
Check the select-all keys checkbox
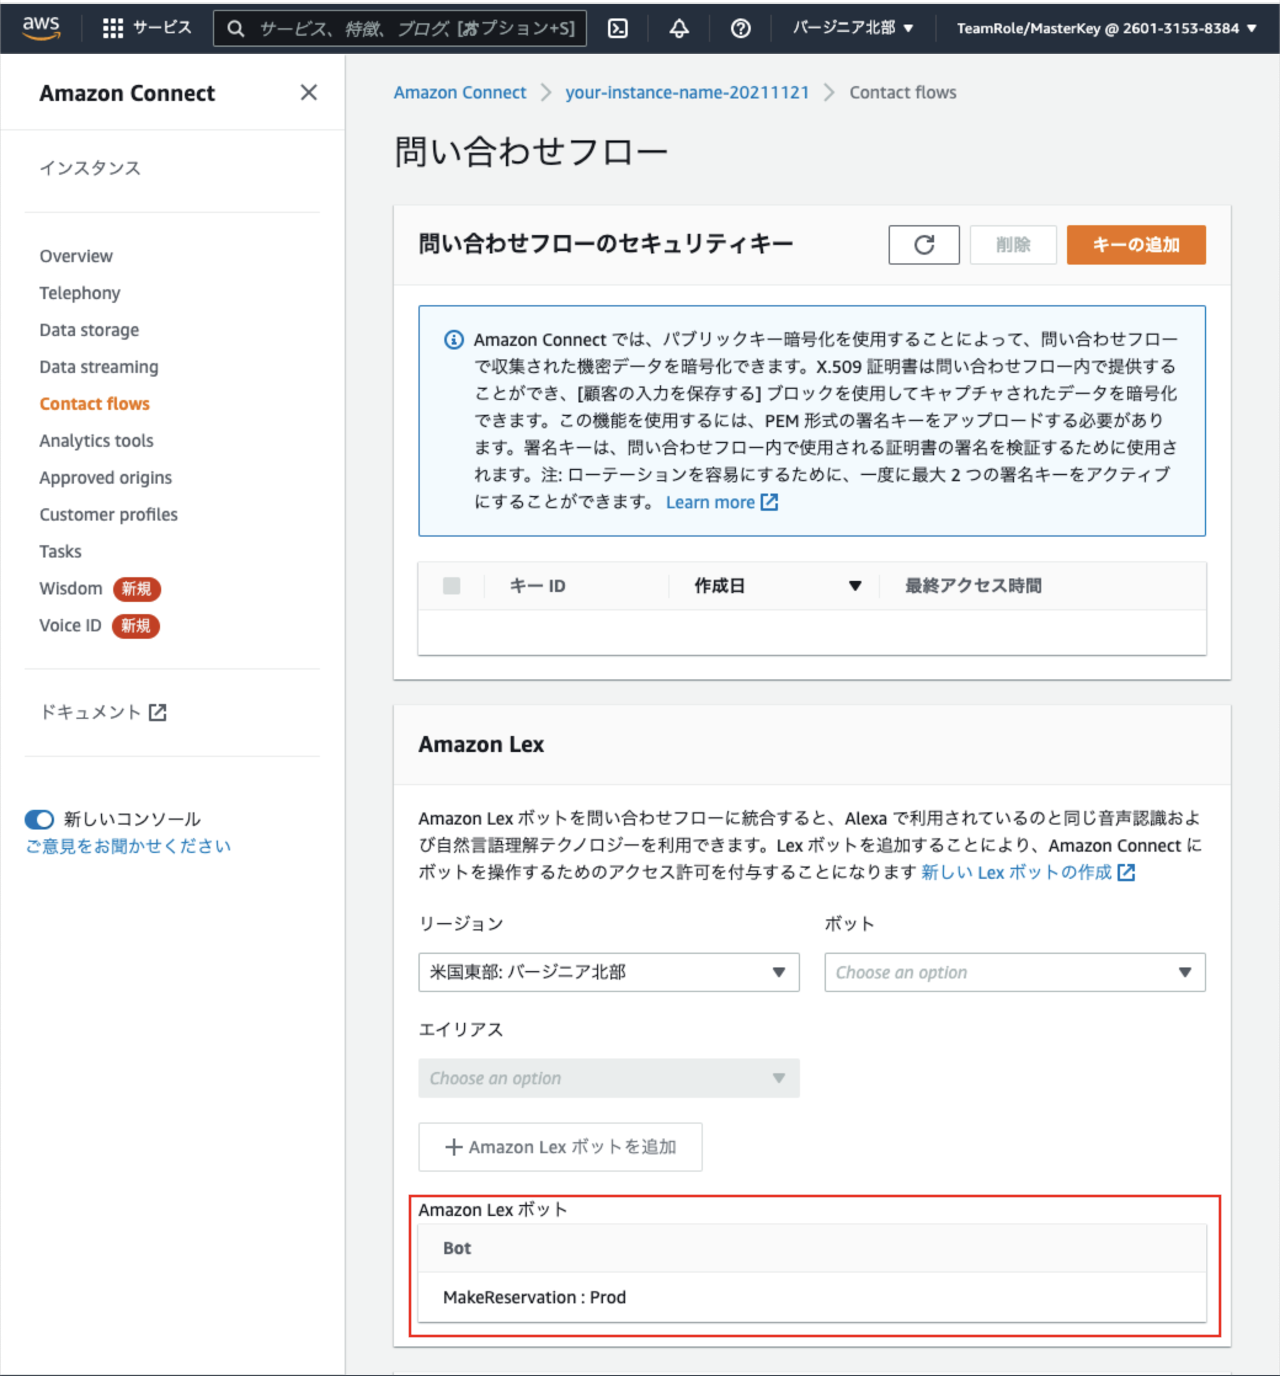(452, 586)
